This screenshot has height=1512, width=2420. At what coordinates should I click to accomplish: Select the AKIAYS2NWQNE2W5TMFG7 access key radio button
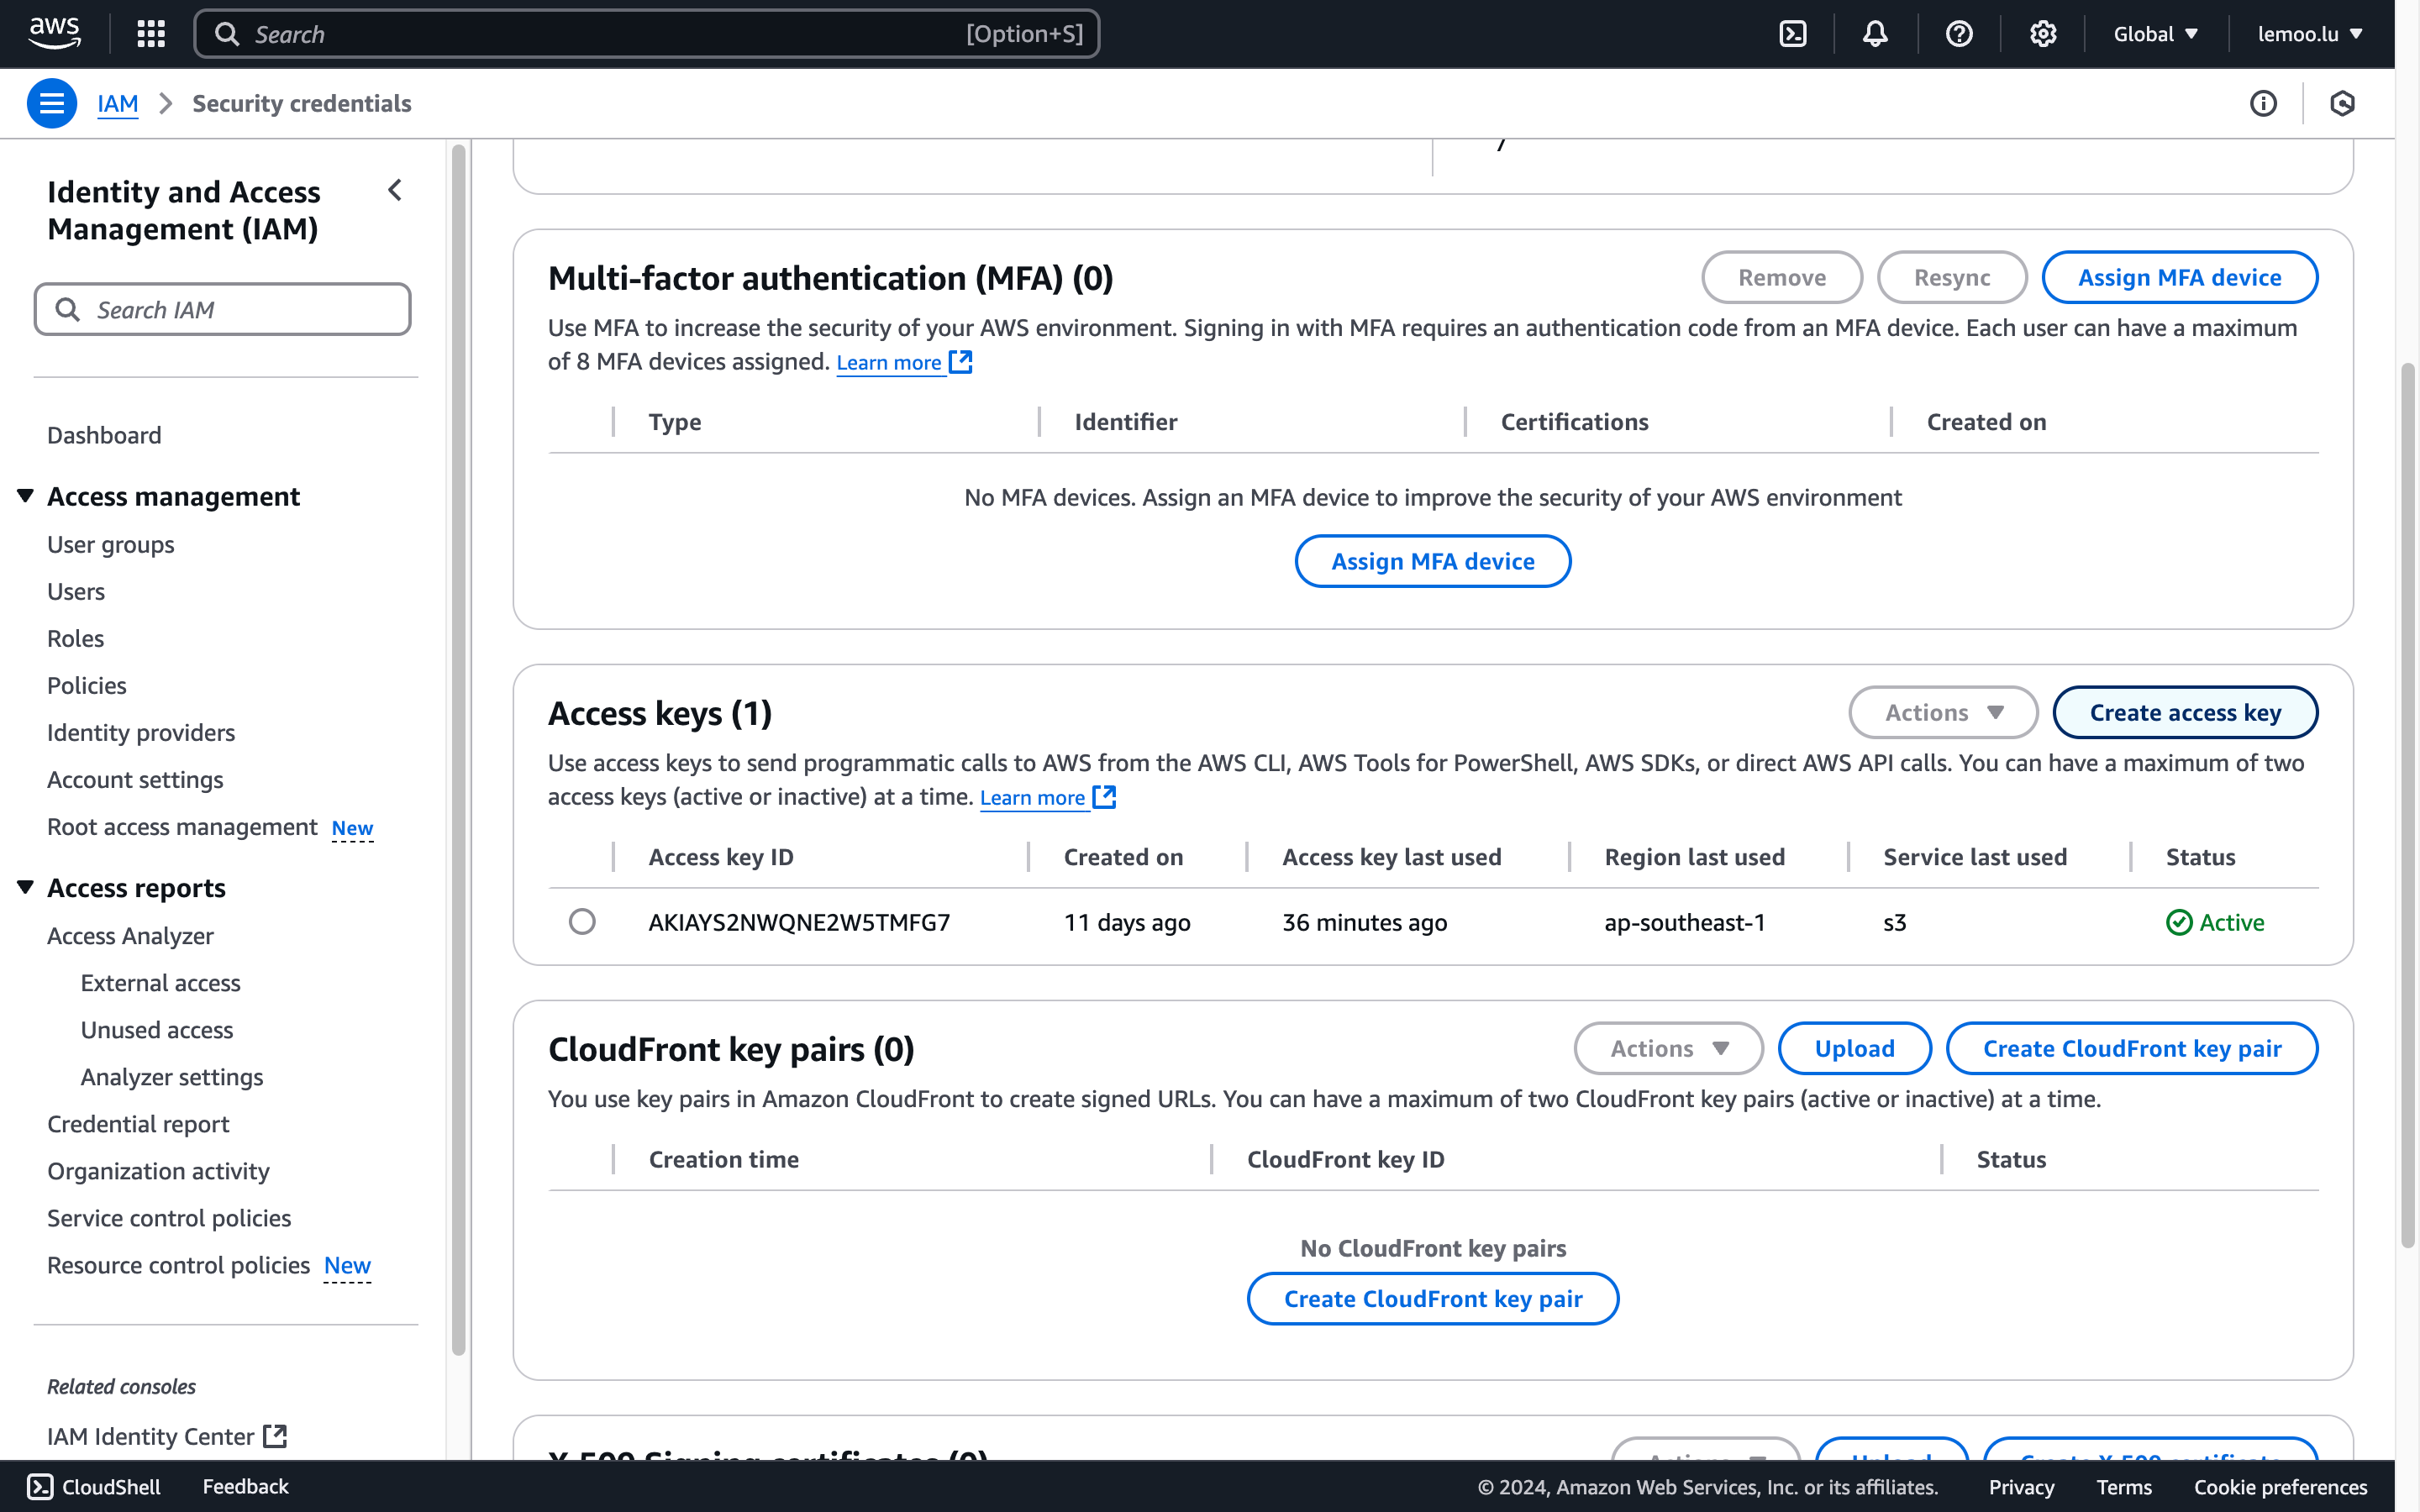pyautogui.click(x=582, y=921)
